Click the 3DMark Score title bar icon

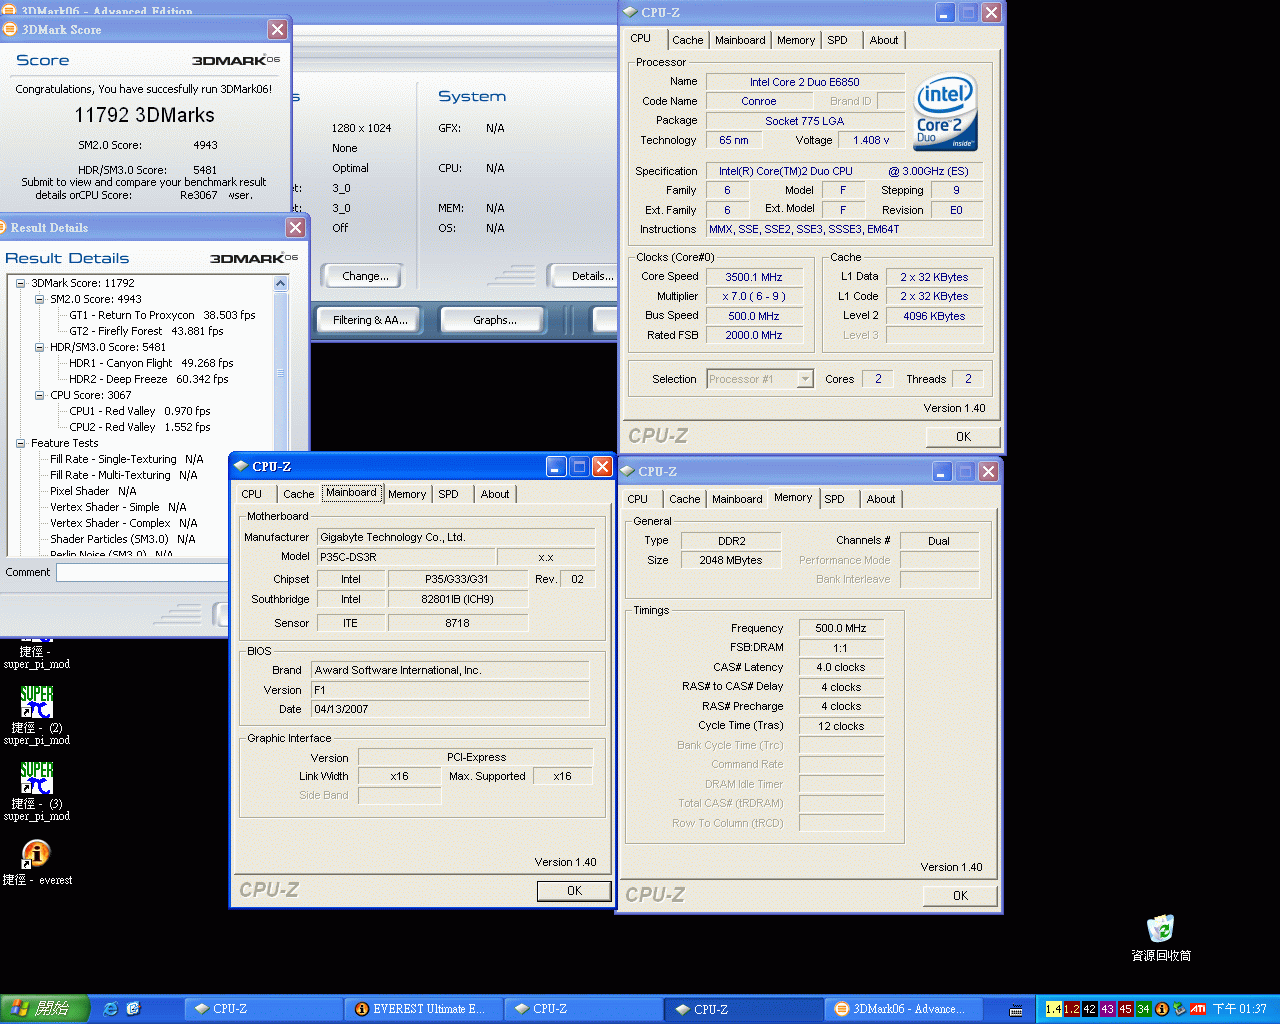(11, 29)
